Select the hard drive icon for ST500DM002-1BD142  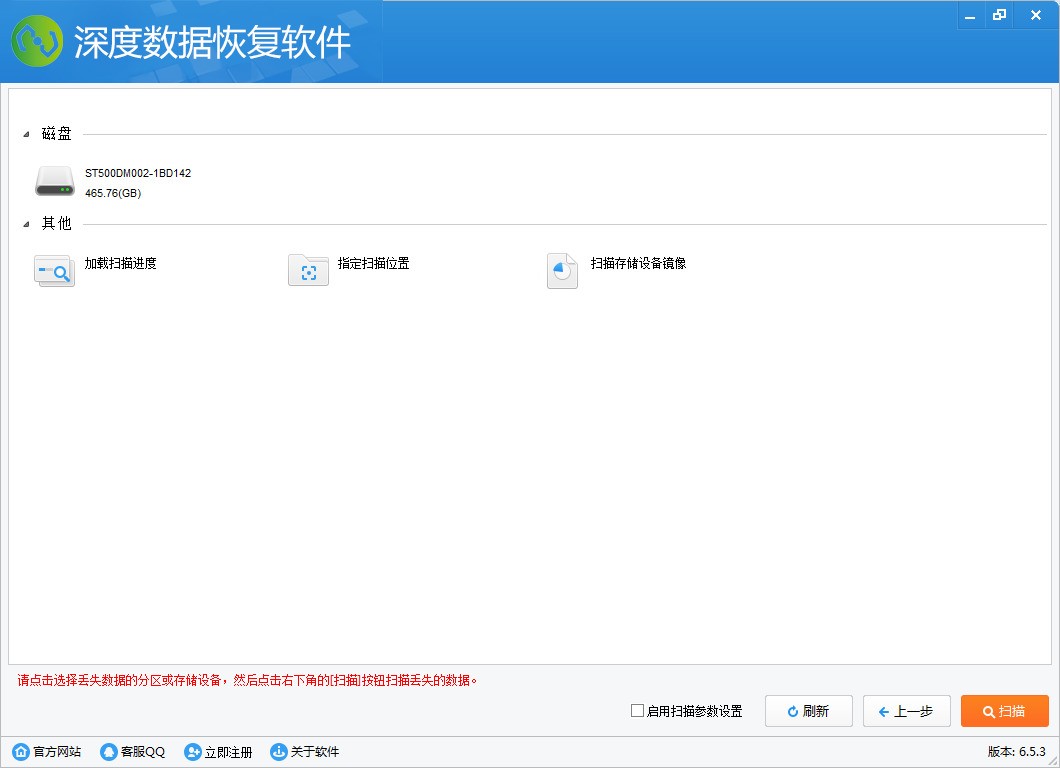[54, 180]
